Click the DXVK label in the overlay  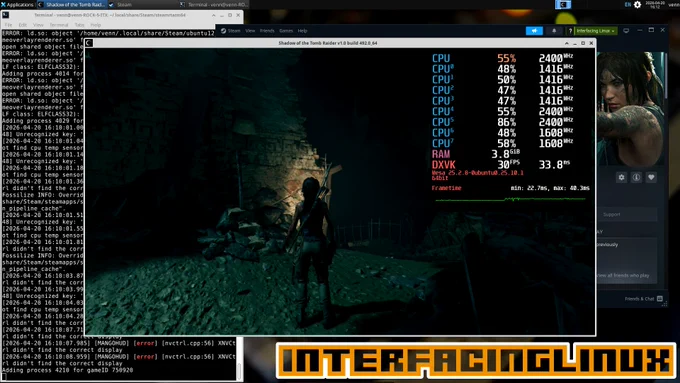(x=444, y=165)
